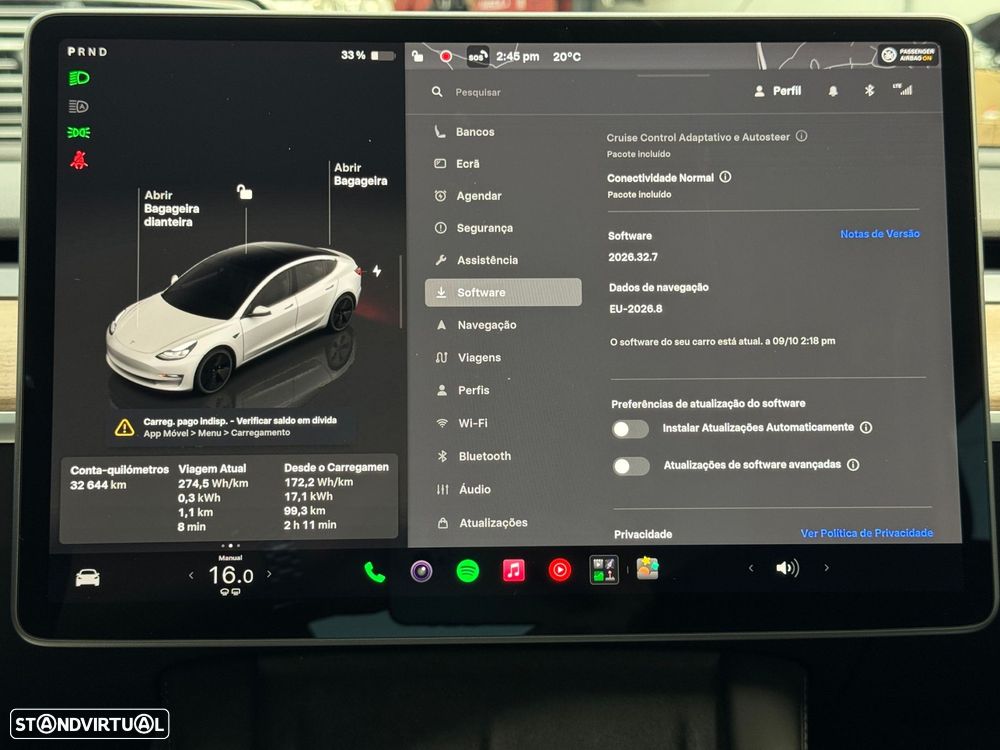Show info for Conectividade Normal

tap(725, 177)
